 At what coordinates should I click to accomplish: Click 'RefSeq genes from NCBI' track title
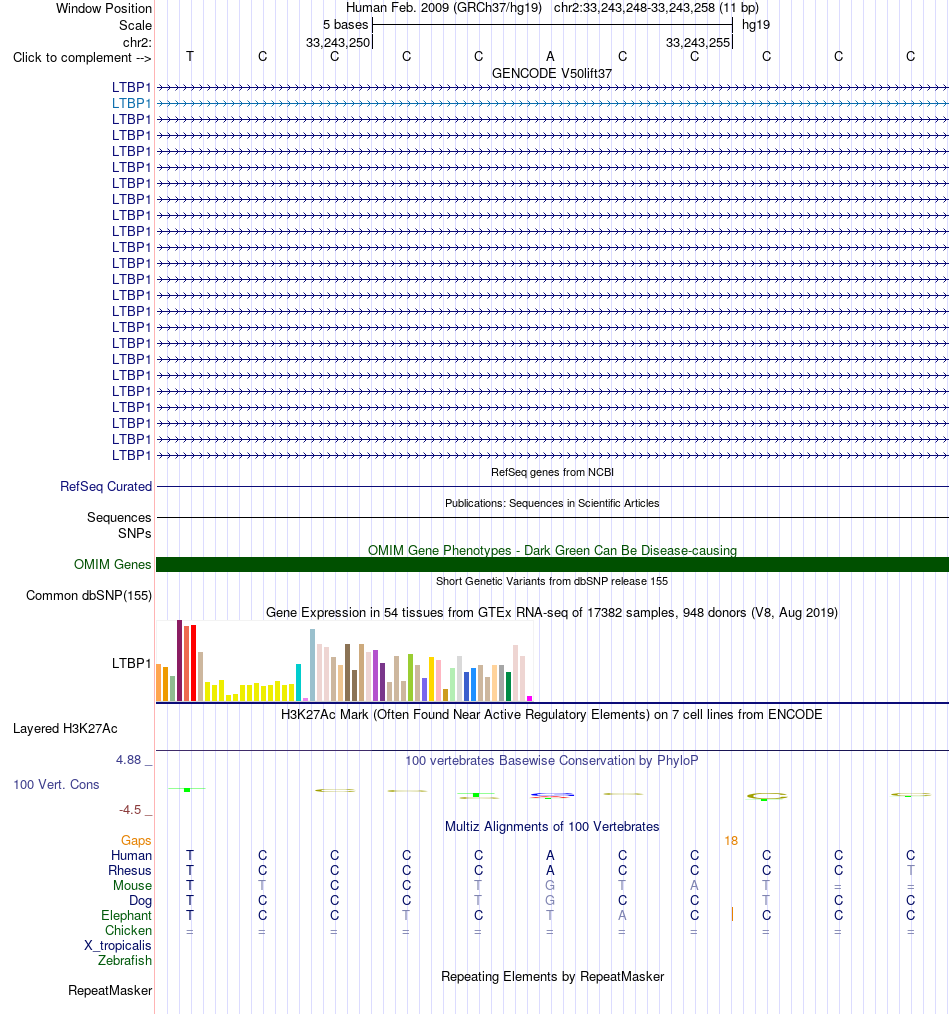pyautogui.click(x=552, y=472)
